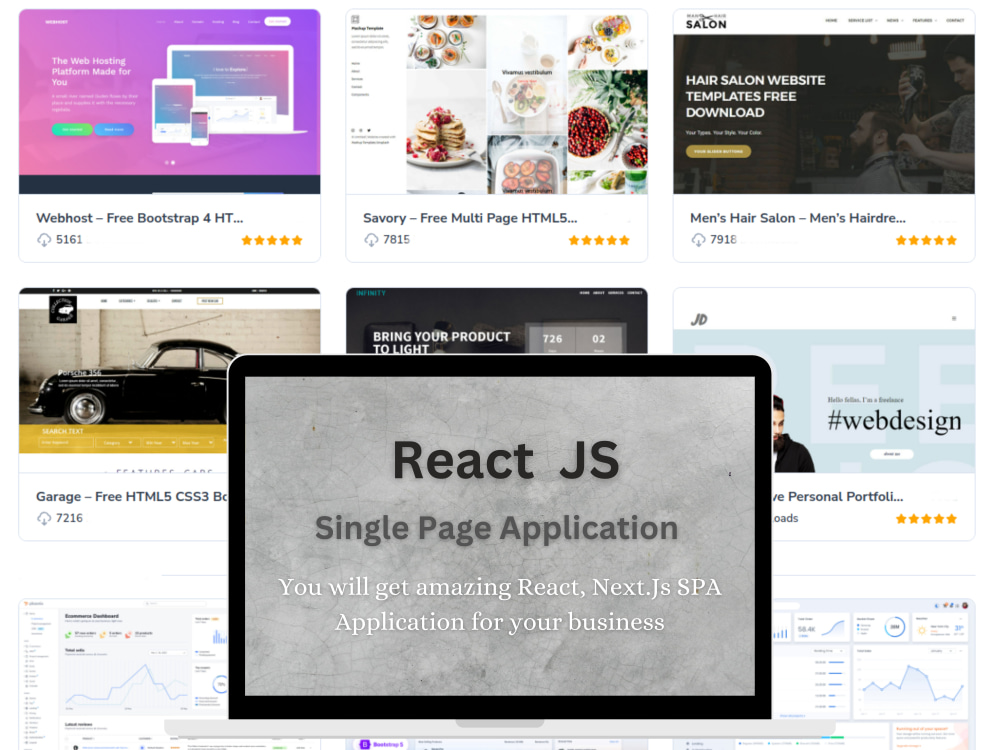Click the fifth star of Men's Hair Salon rating
Image resolution: width=1000 pixels, height=750 pixels.
coord(951,240)
